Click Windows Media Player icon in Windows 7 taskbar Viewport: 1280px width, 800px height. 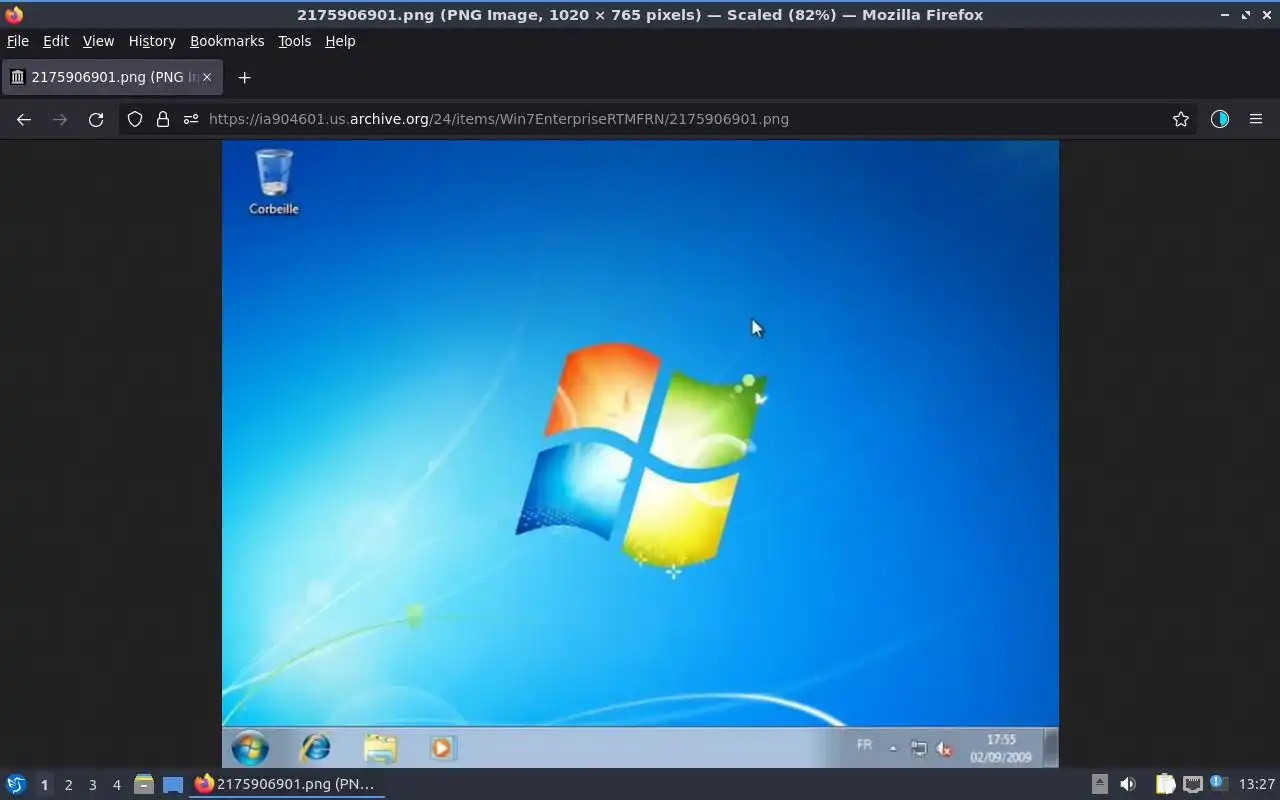click(x=442, y=748)
